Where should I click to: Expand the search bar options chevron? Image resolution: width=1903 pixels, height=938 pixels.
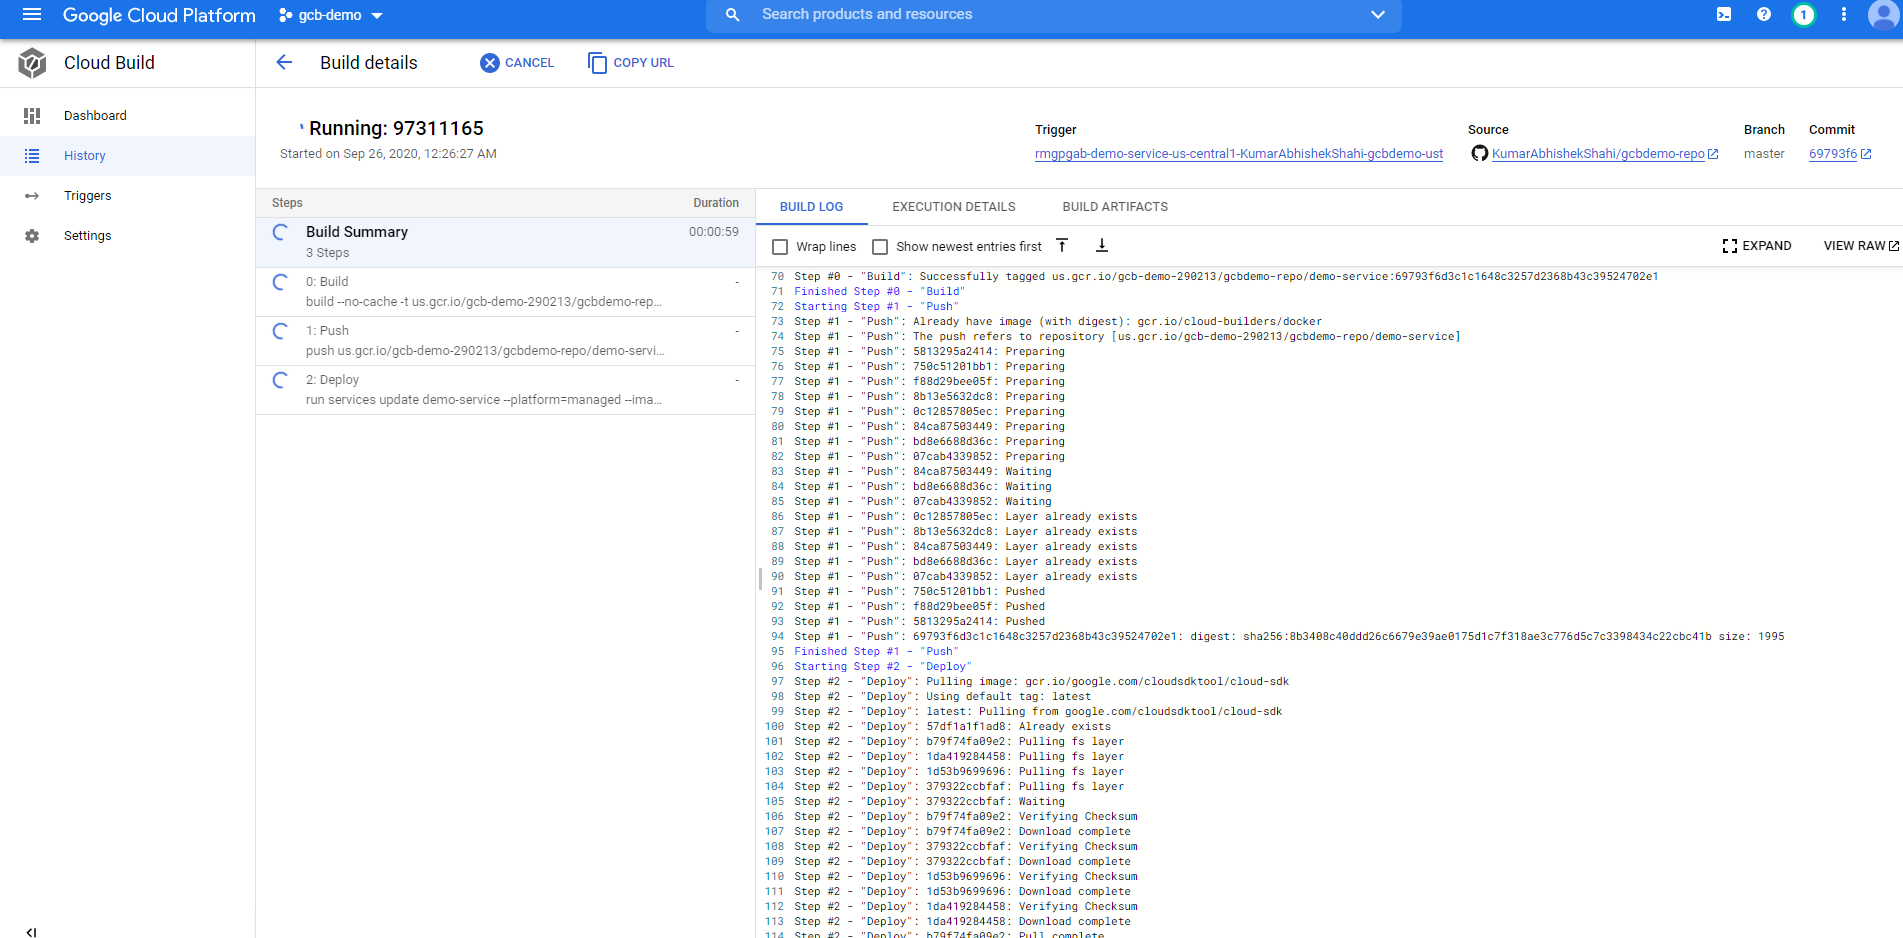click(x=1377, y=15)
